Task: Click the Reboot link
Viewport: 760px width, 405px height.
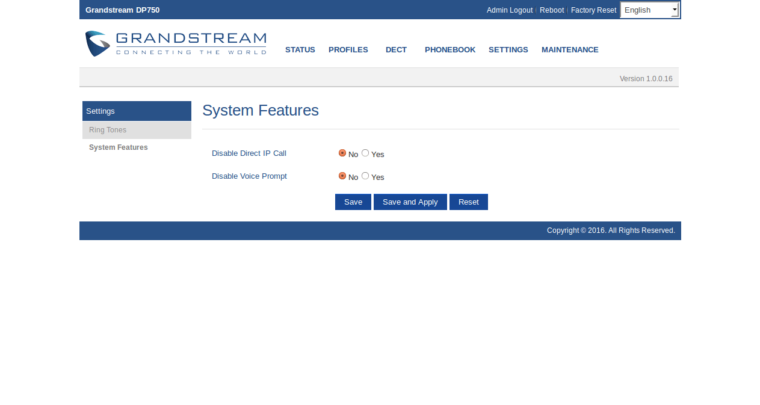Action: pos(552,10)
